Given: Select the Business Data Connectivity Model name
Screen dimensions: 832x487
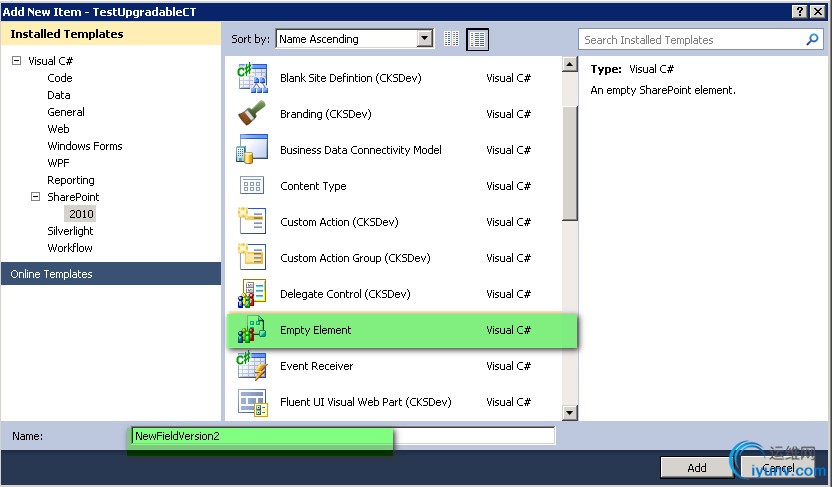Looking at the screenshot, I should [x=361, y=150].
